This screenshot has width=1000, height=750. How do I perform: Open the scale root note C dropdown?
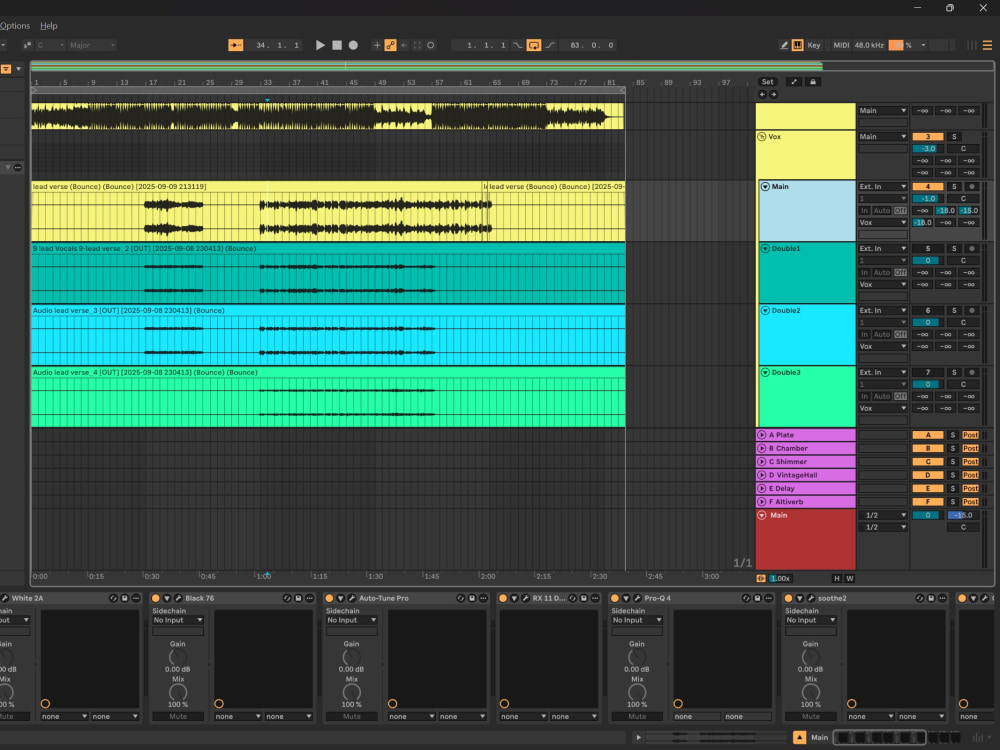pyautogui.click(x=50, y=45)
